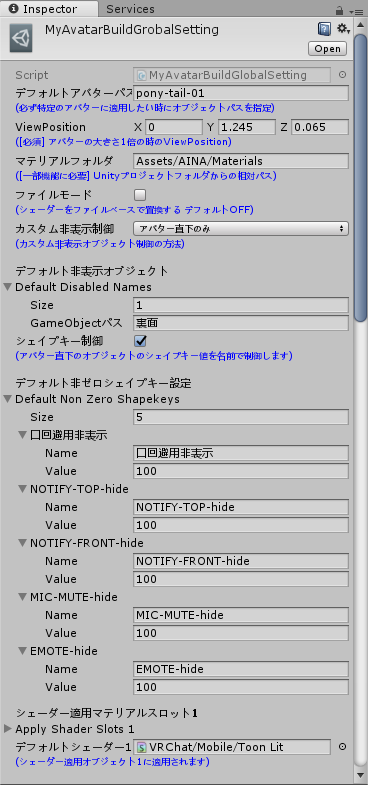368x785 pixels.
Task: Edit the Value field under NOTIFY-FRONT-hide
Action: [241, 579]
